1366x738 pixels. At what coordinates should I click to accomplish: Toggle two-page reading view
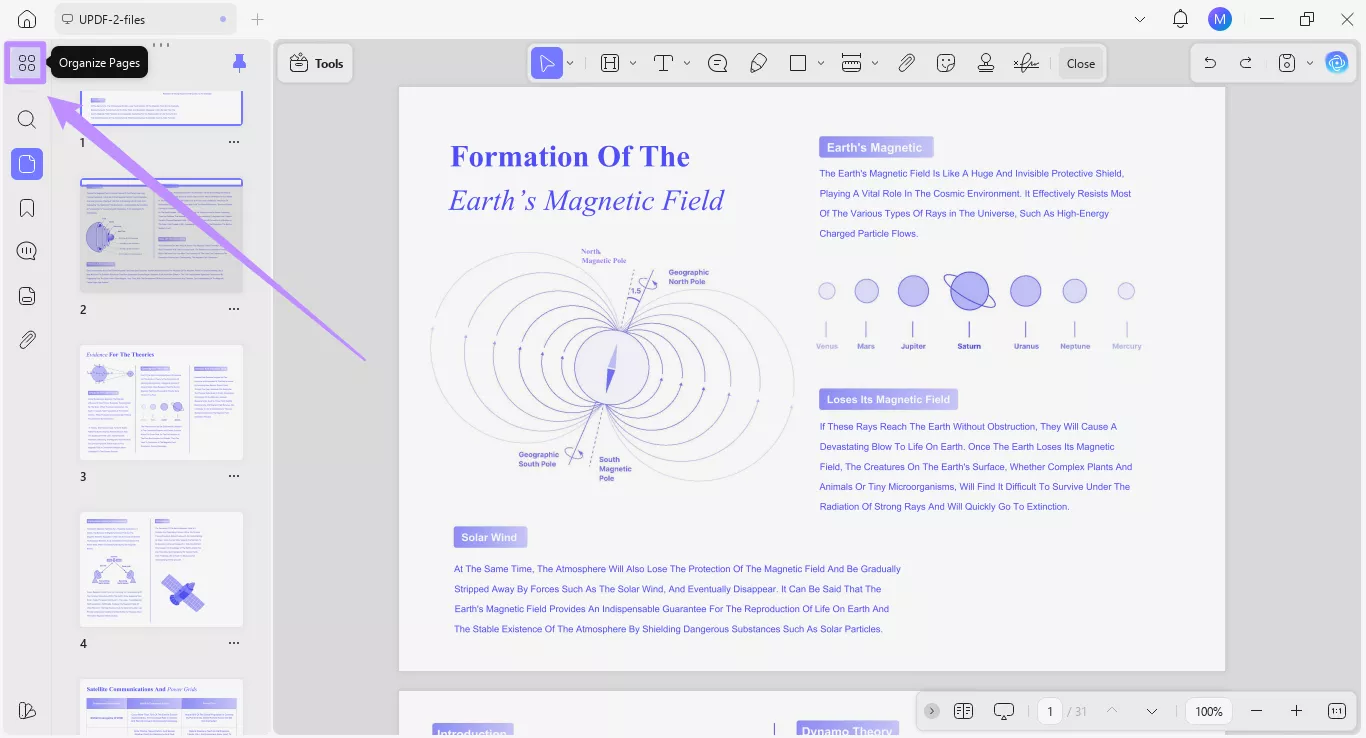pyautogui.click(x=963, y=710)
